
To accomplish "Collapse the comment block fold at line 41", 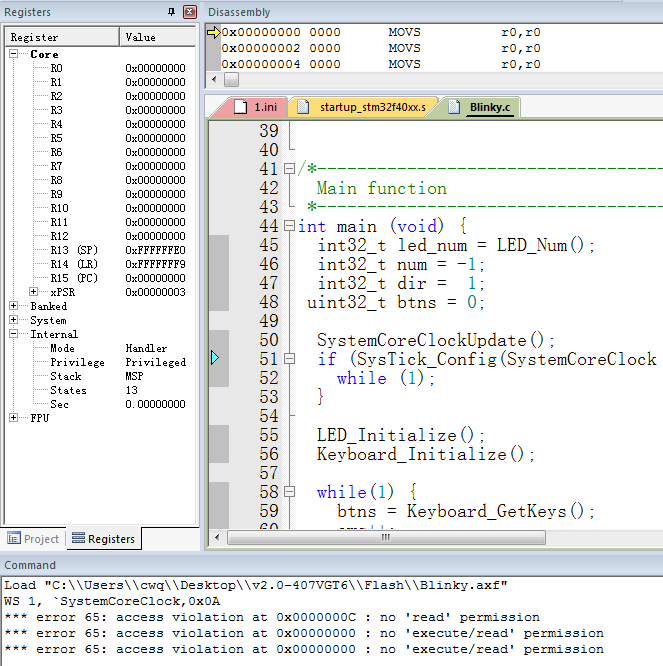I will (x=289, y=169).
